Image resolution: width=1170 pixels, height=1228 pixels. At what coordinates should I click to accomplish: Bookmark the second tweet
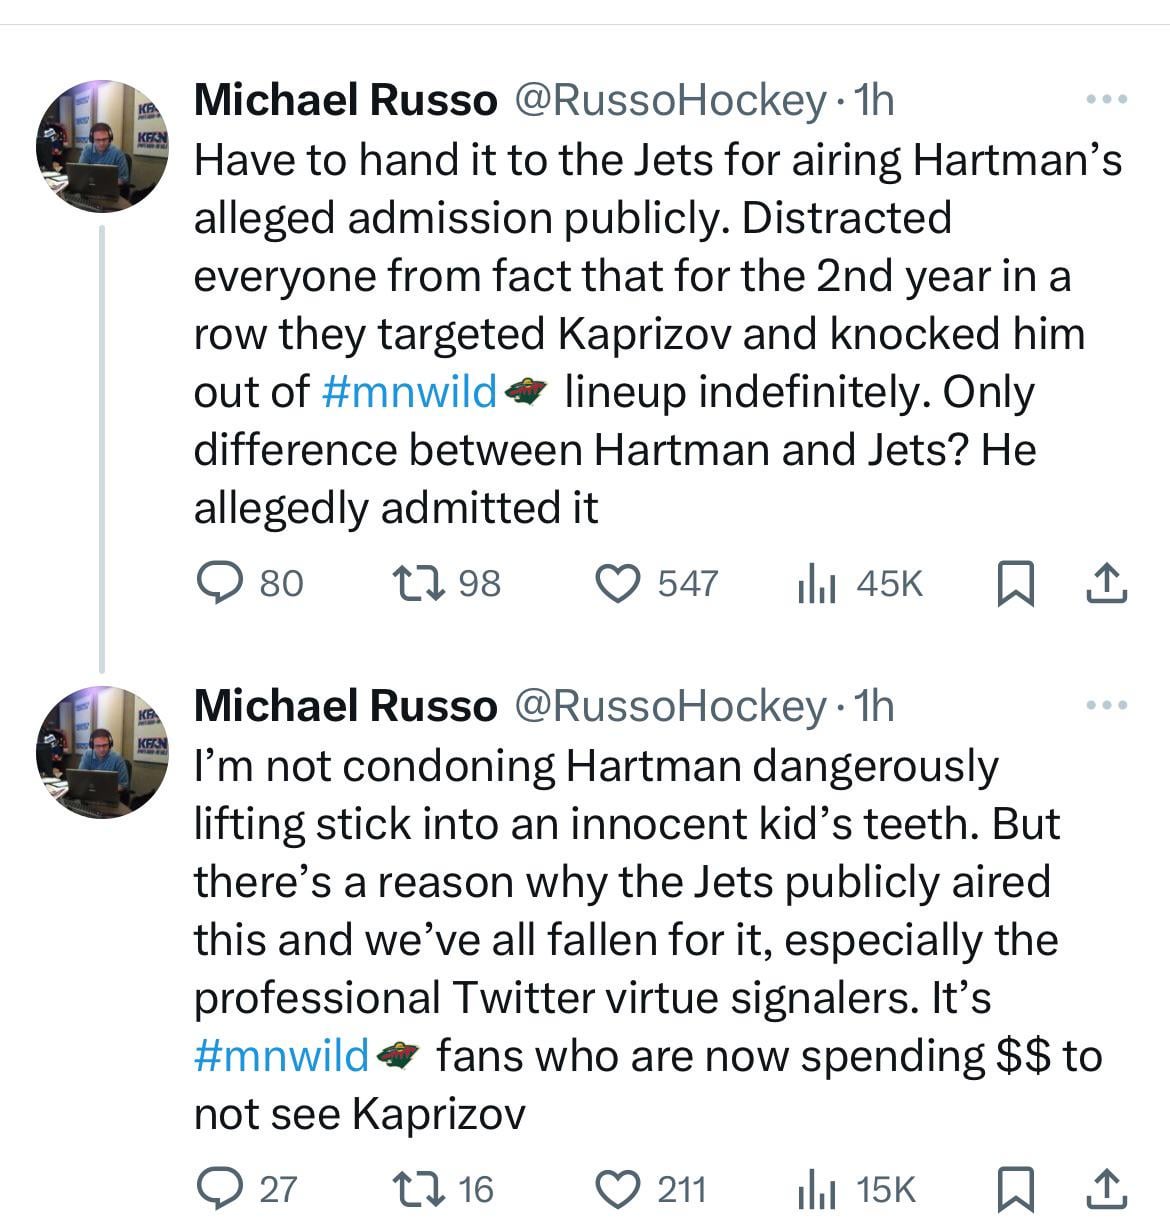(1015, 1189)
